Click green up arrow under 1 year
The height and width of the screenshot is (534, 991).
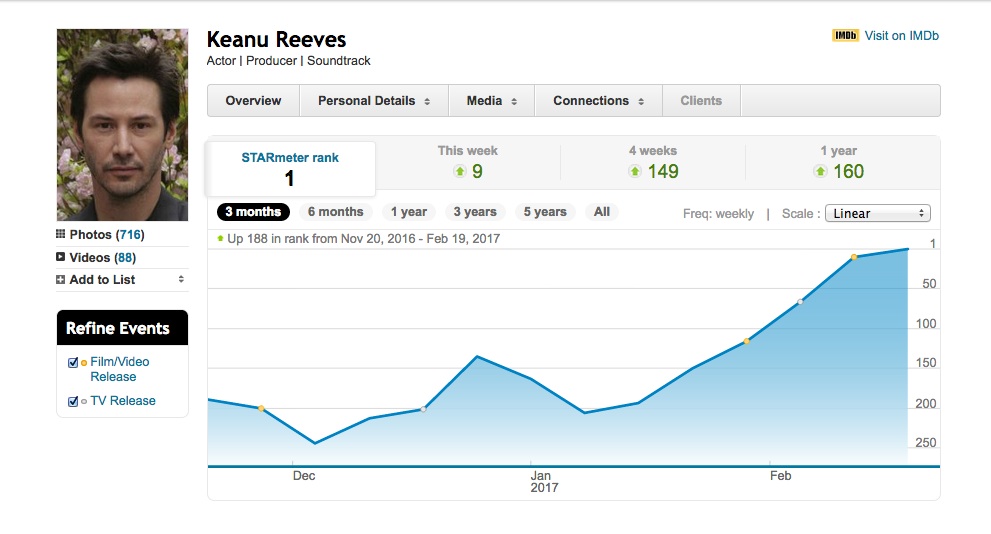(x=820, y=172)
